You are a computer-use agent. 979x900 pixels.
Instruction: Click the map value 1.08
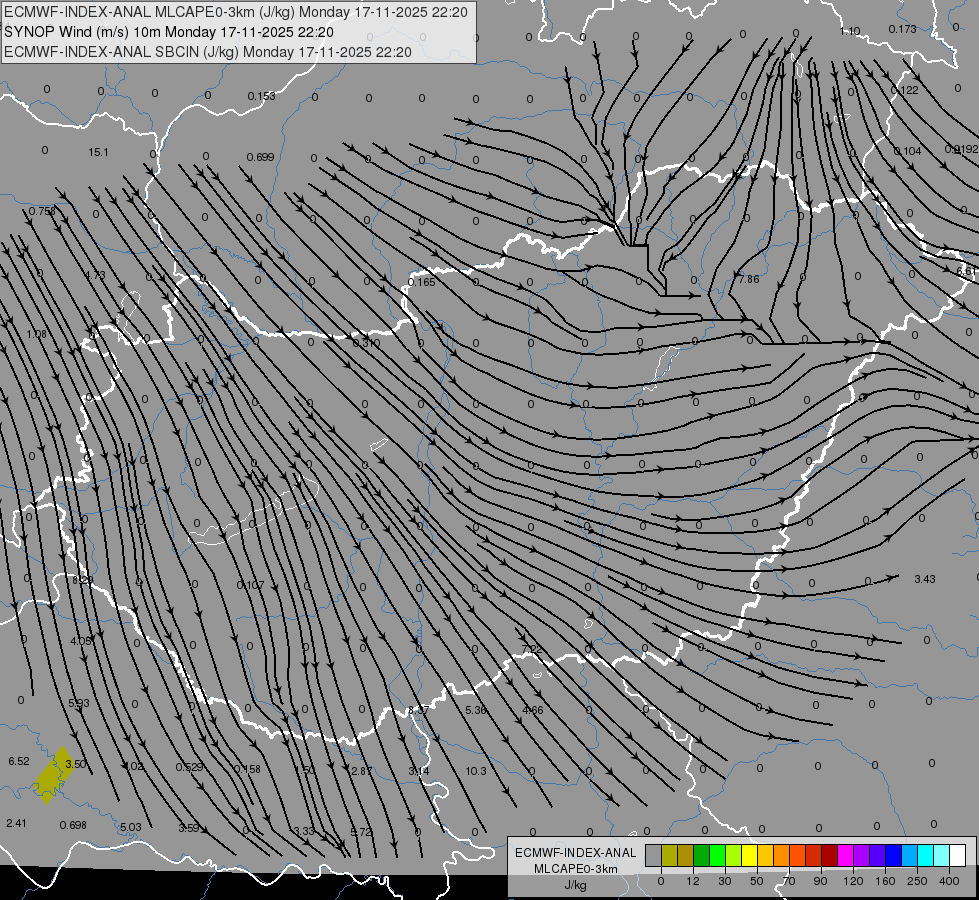click(36, 335)
